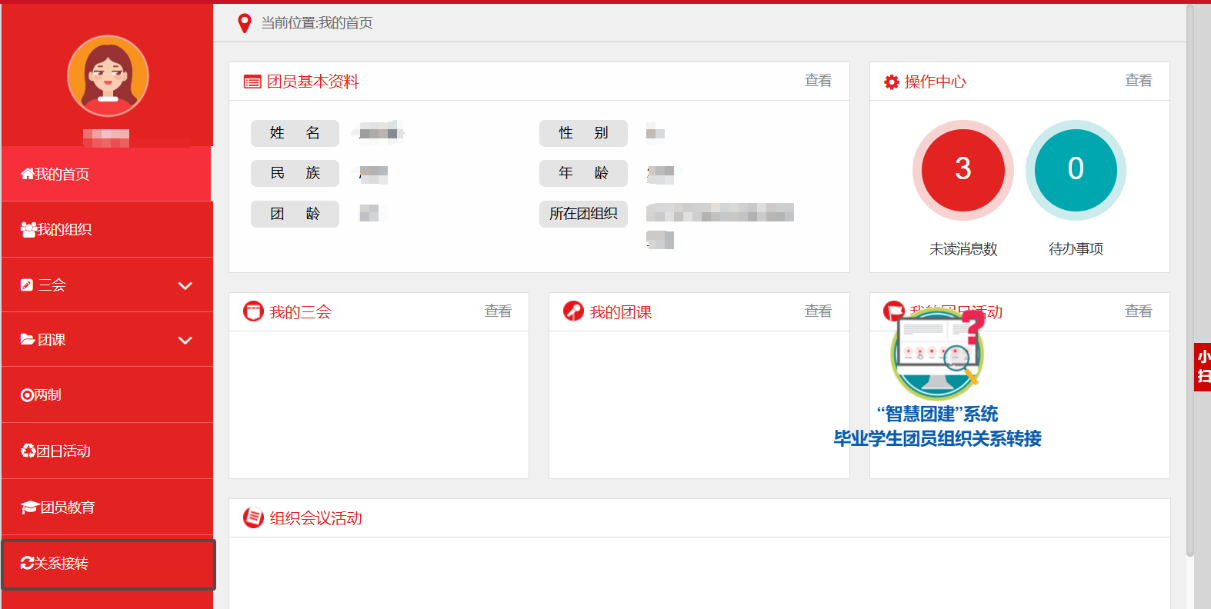Click the teal pending tasks count circle
This screenshot has width=1211, height=609.
1075,169
